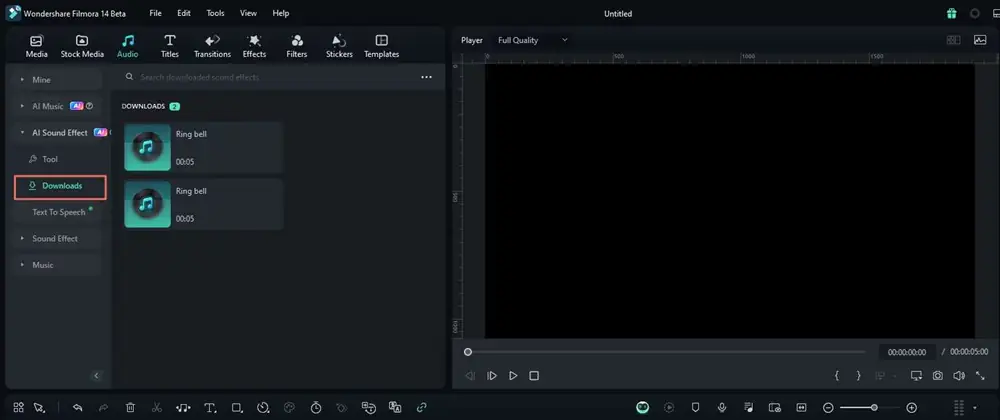Open the Help menu
Viewport: 1000px width, 420px height.
tap(281, 13)
